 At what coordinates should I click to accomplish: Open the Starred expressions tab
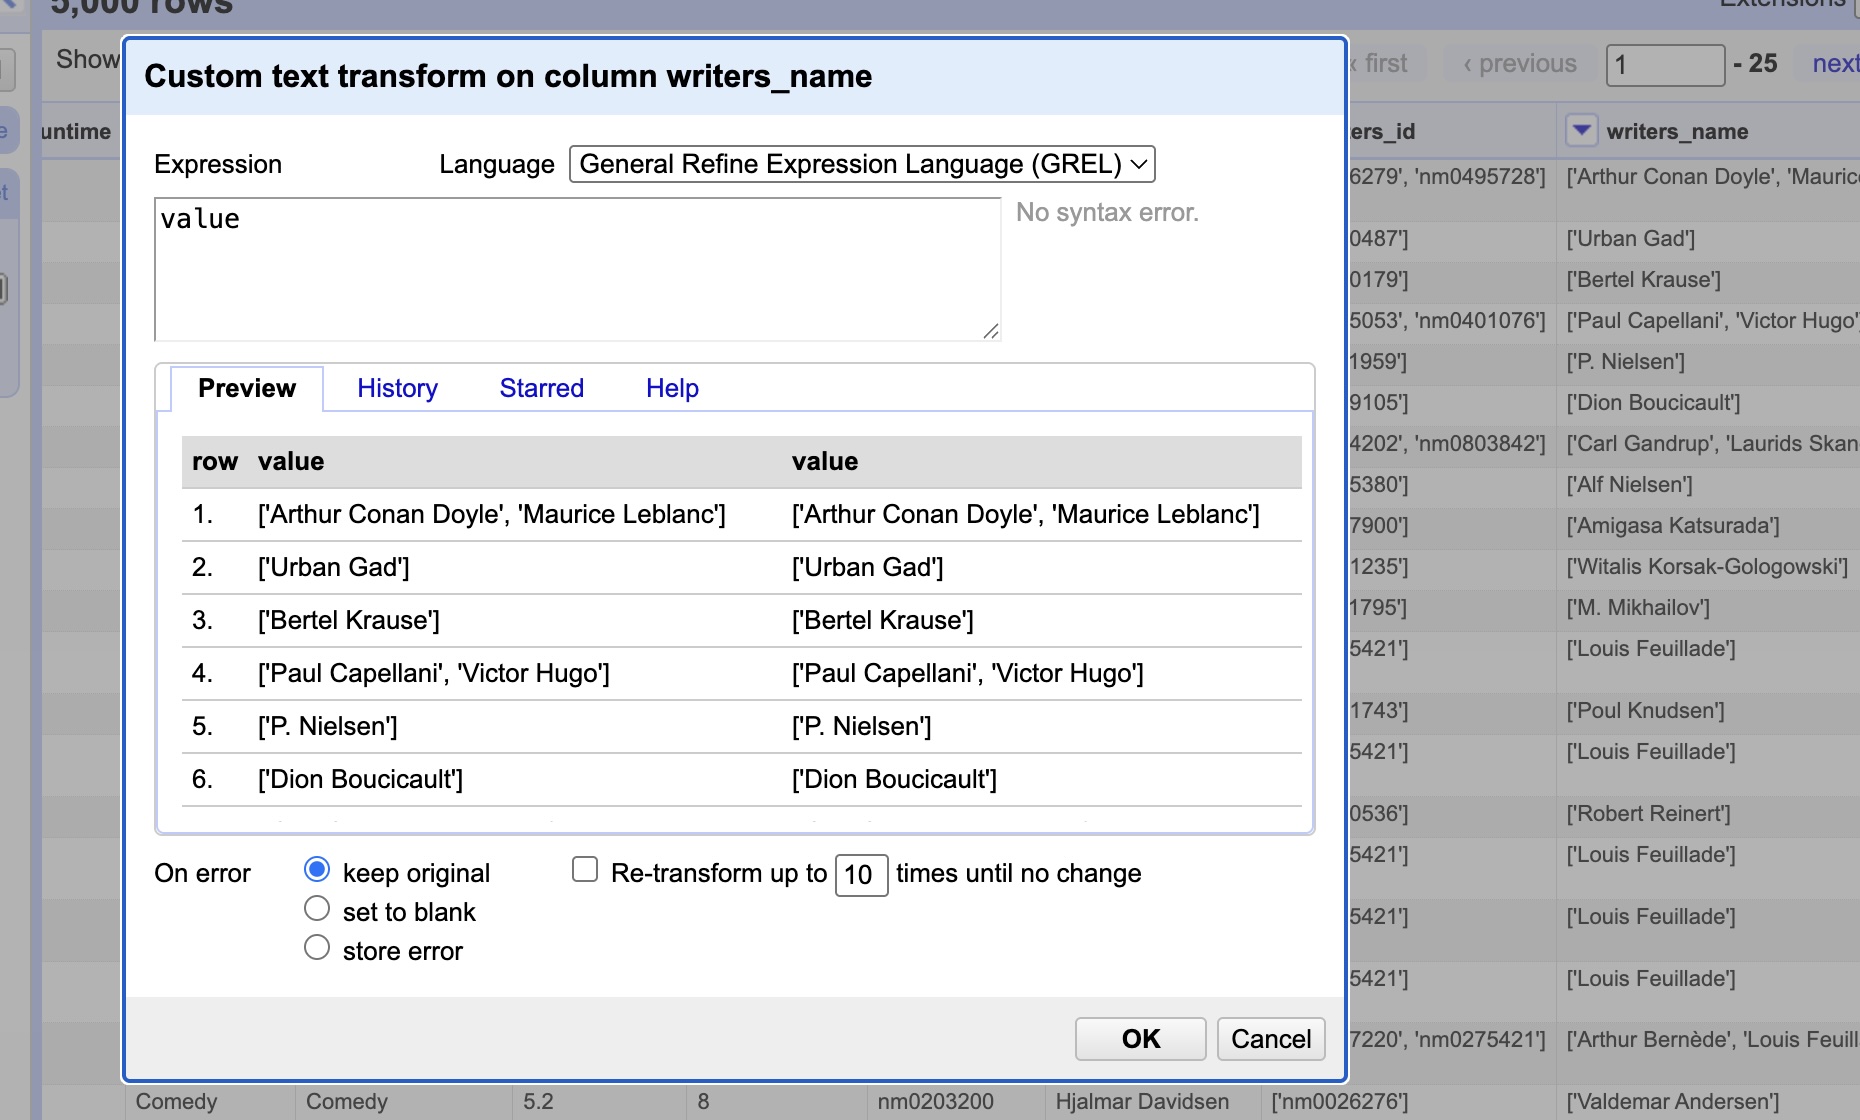542,388
